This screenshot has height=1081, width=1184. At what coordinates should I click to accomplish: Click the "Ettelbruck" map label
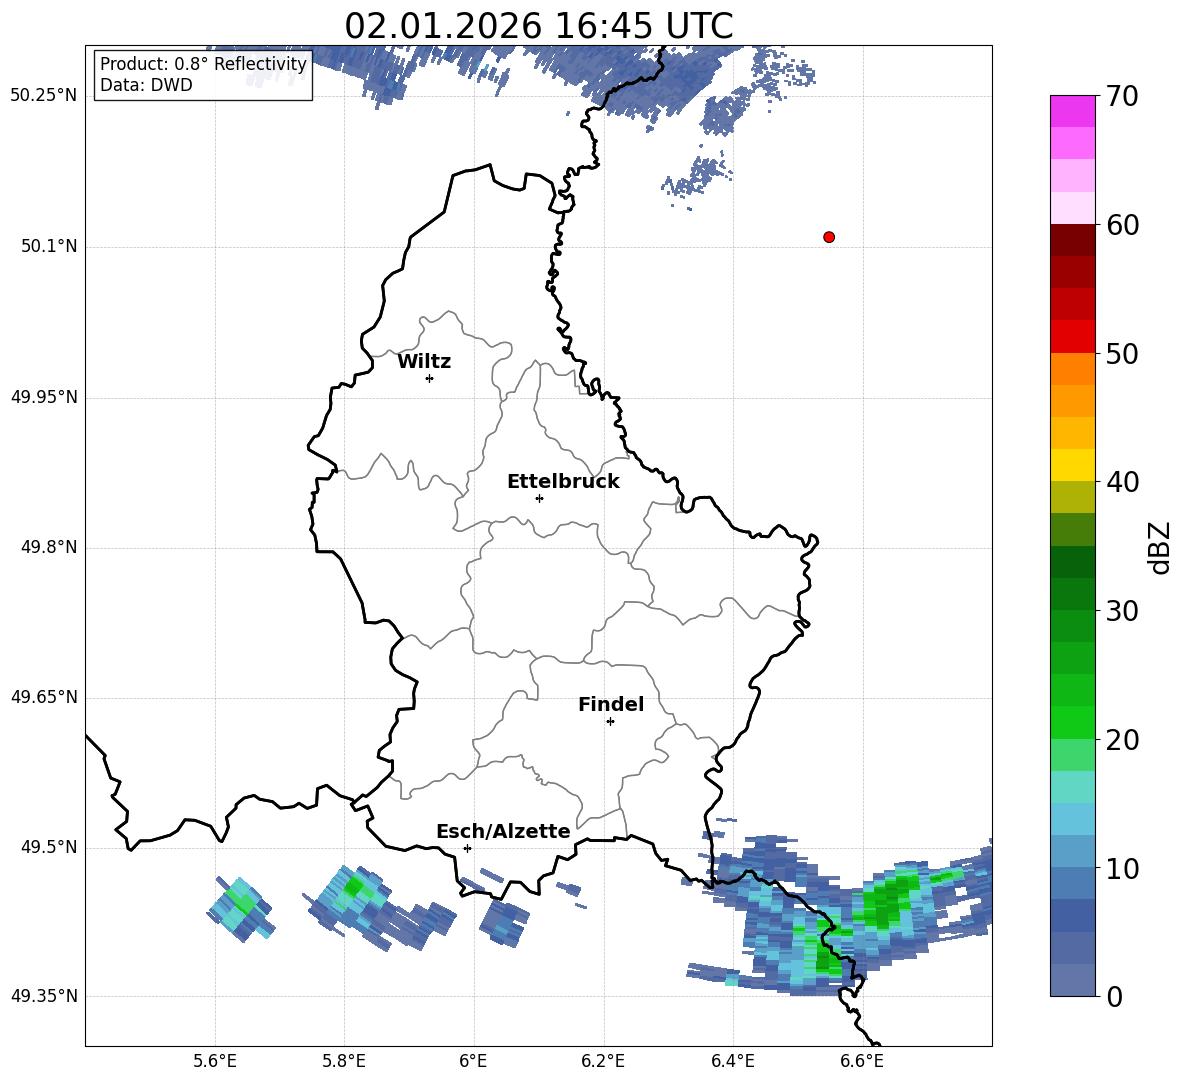point(563,482)
